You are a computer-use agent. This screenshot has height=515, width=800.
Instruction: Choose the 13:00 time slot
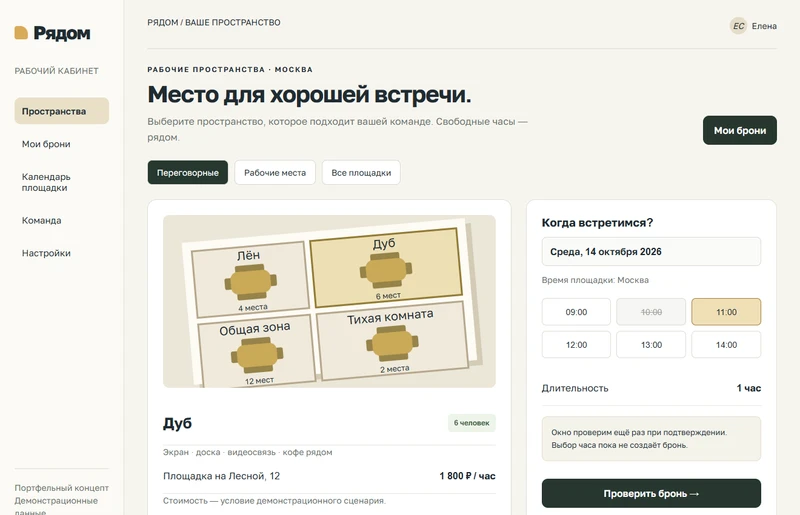pos(651,345)
